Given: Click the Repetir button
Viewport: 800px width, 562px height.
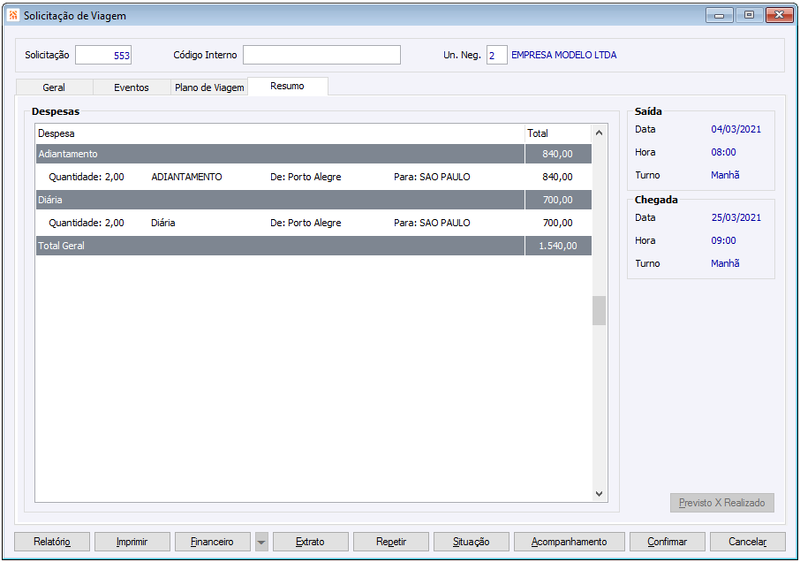Looking at the screenshot, I should coord(391,542).
